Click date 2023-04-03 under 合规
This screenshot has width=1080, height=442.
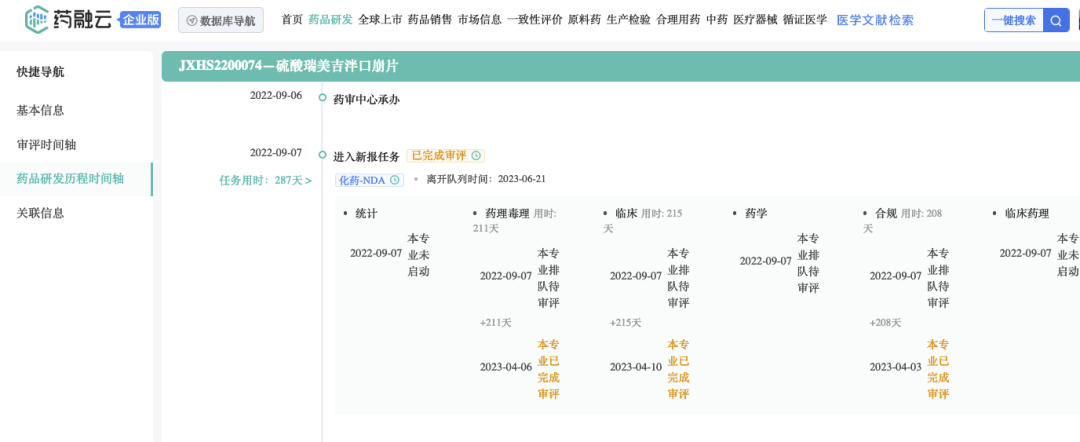point(895,367)
